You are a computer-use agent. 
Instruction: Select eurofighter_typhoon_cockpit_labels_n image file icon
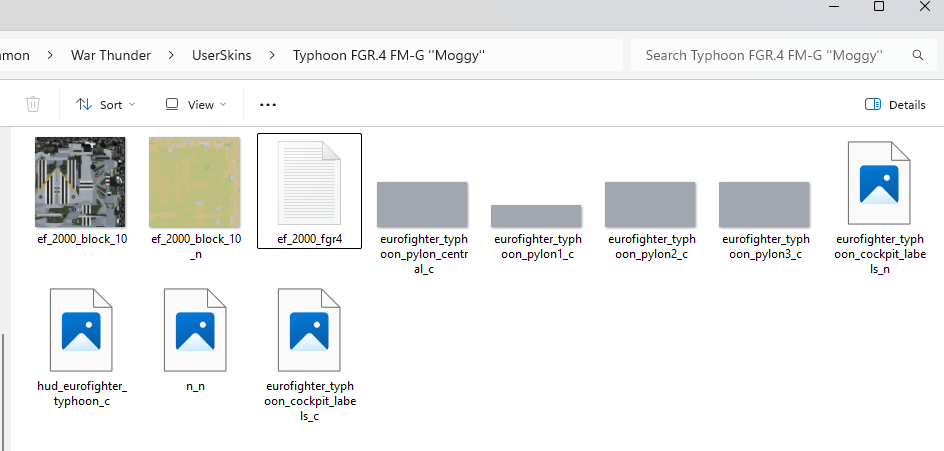pyautogui.click(x=879, y=182)
